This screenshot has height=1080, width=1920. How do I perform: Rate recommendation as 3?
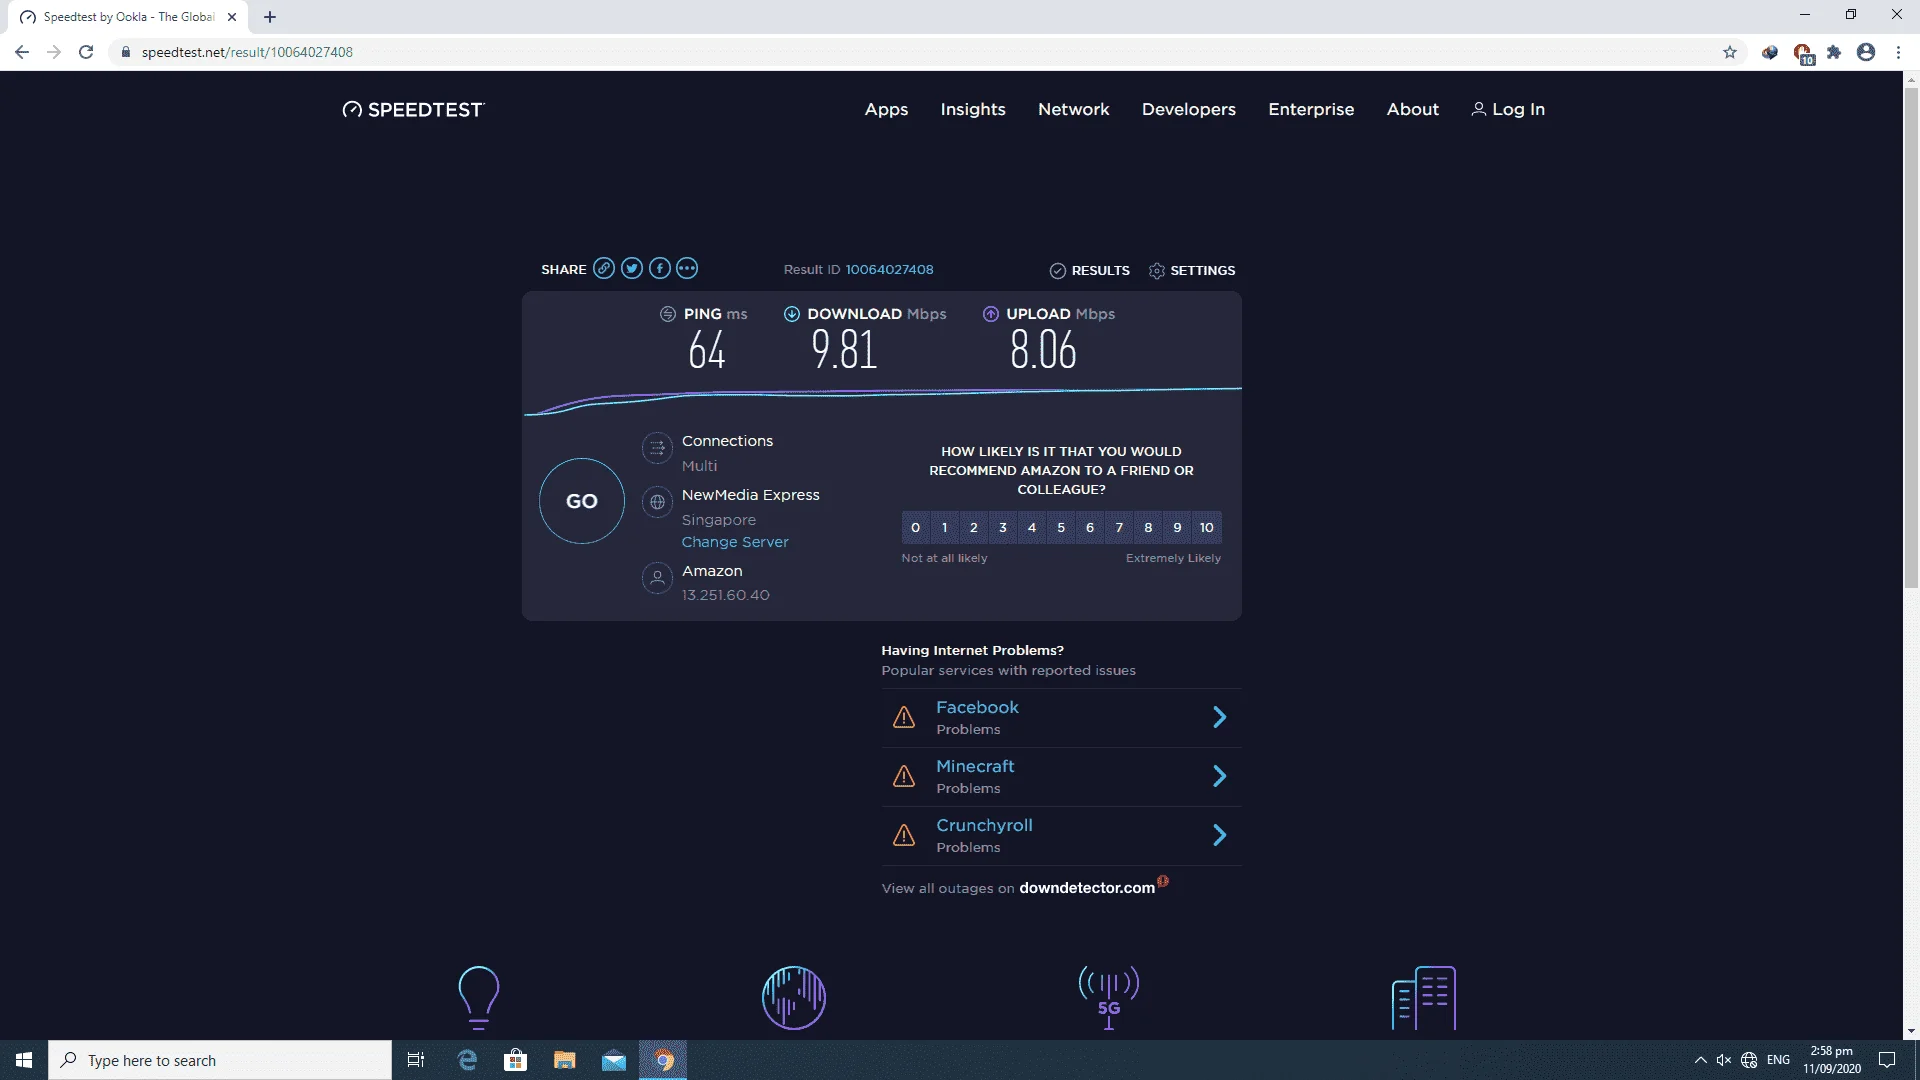tap(1003, 528)
